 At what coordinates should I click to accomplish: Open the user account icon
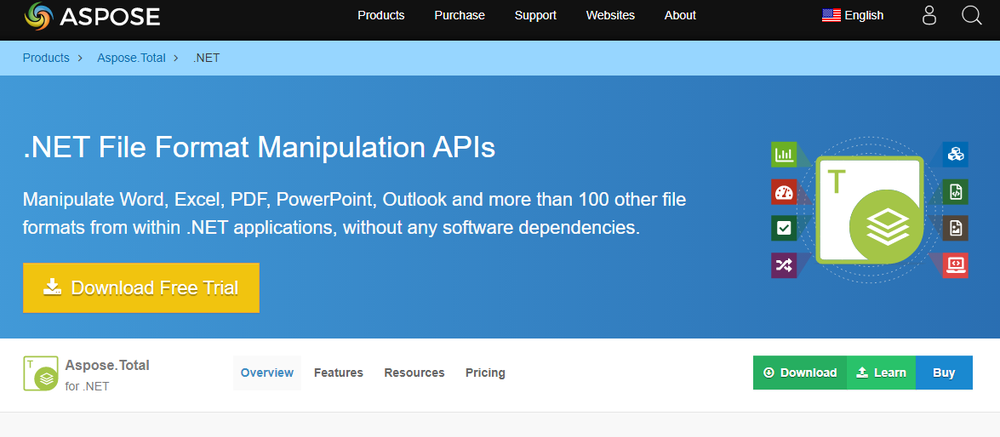[929, 15]
